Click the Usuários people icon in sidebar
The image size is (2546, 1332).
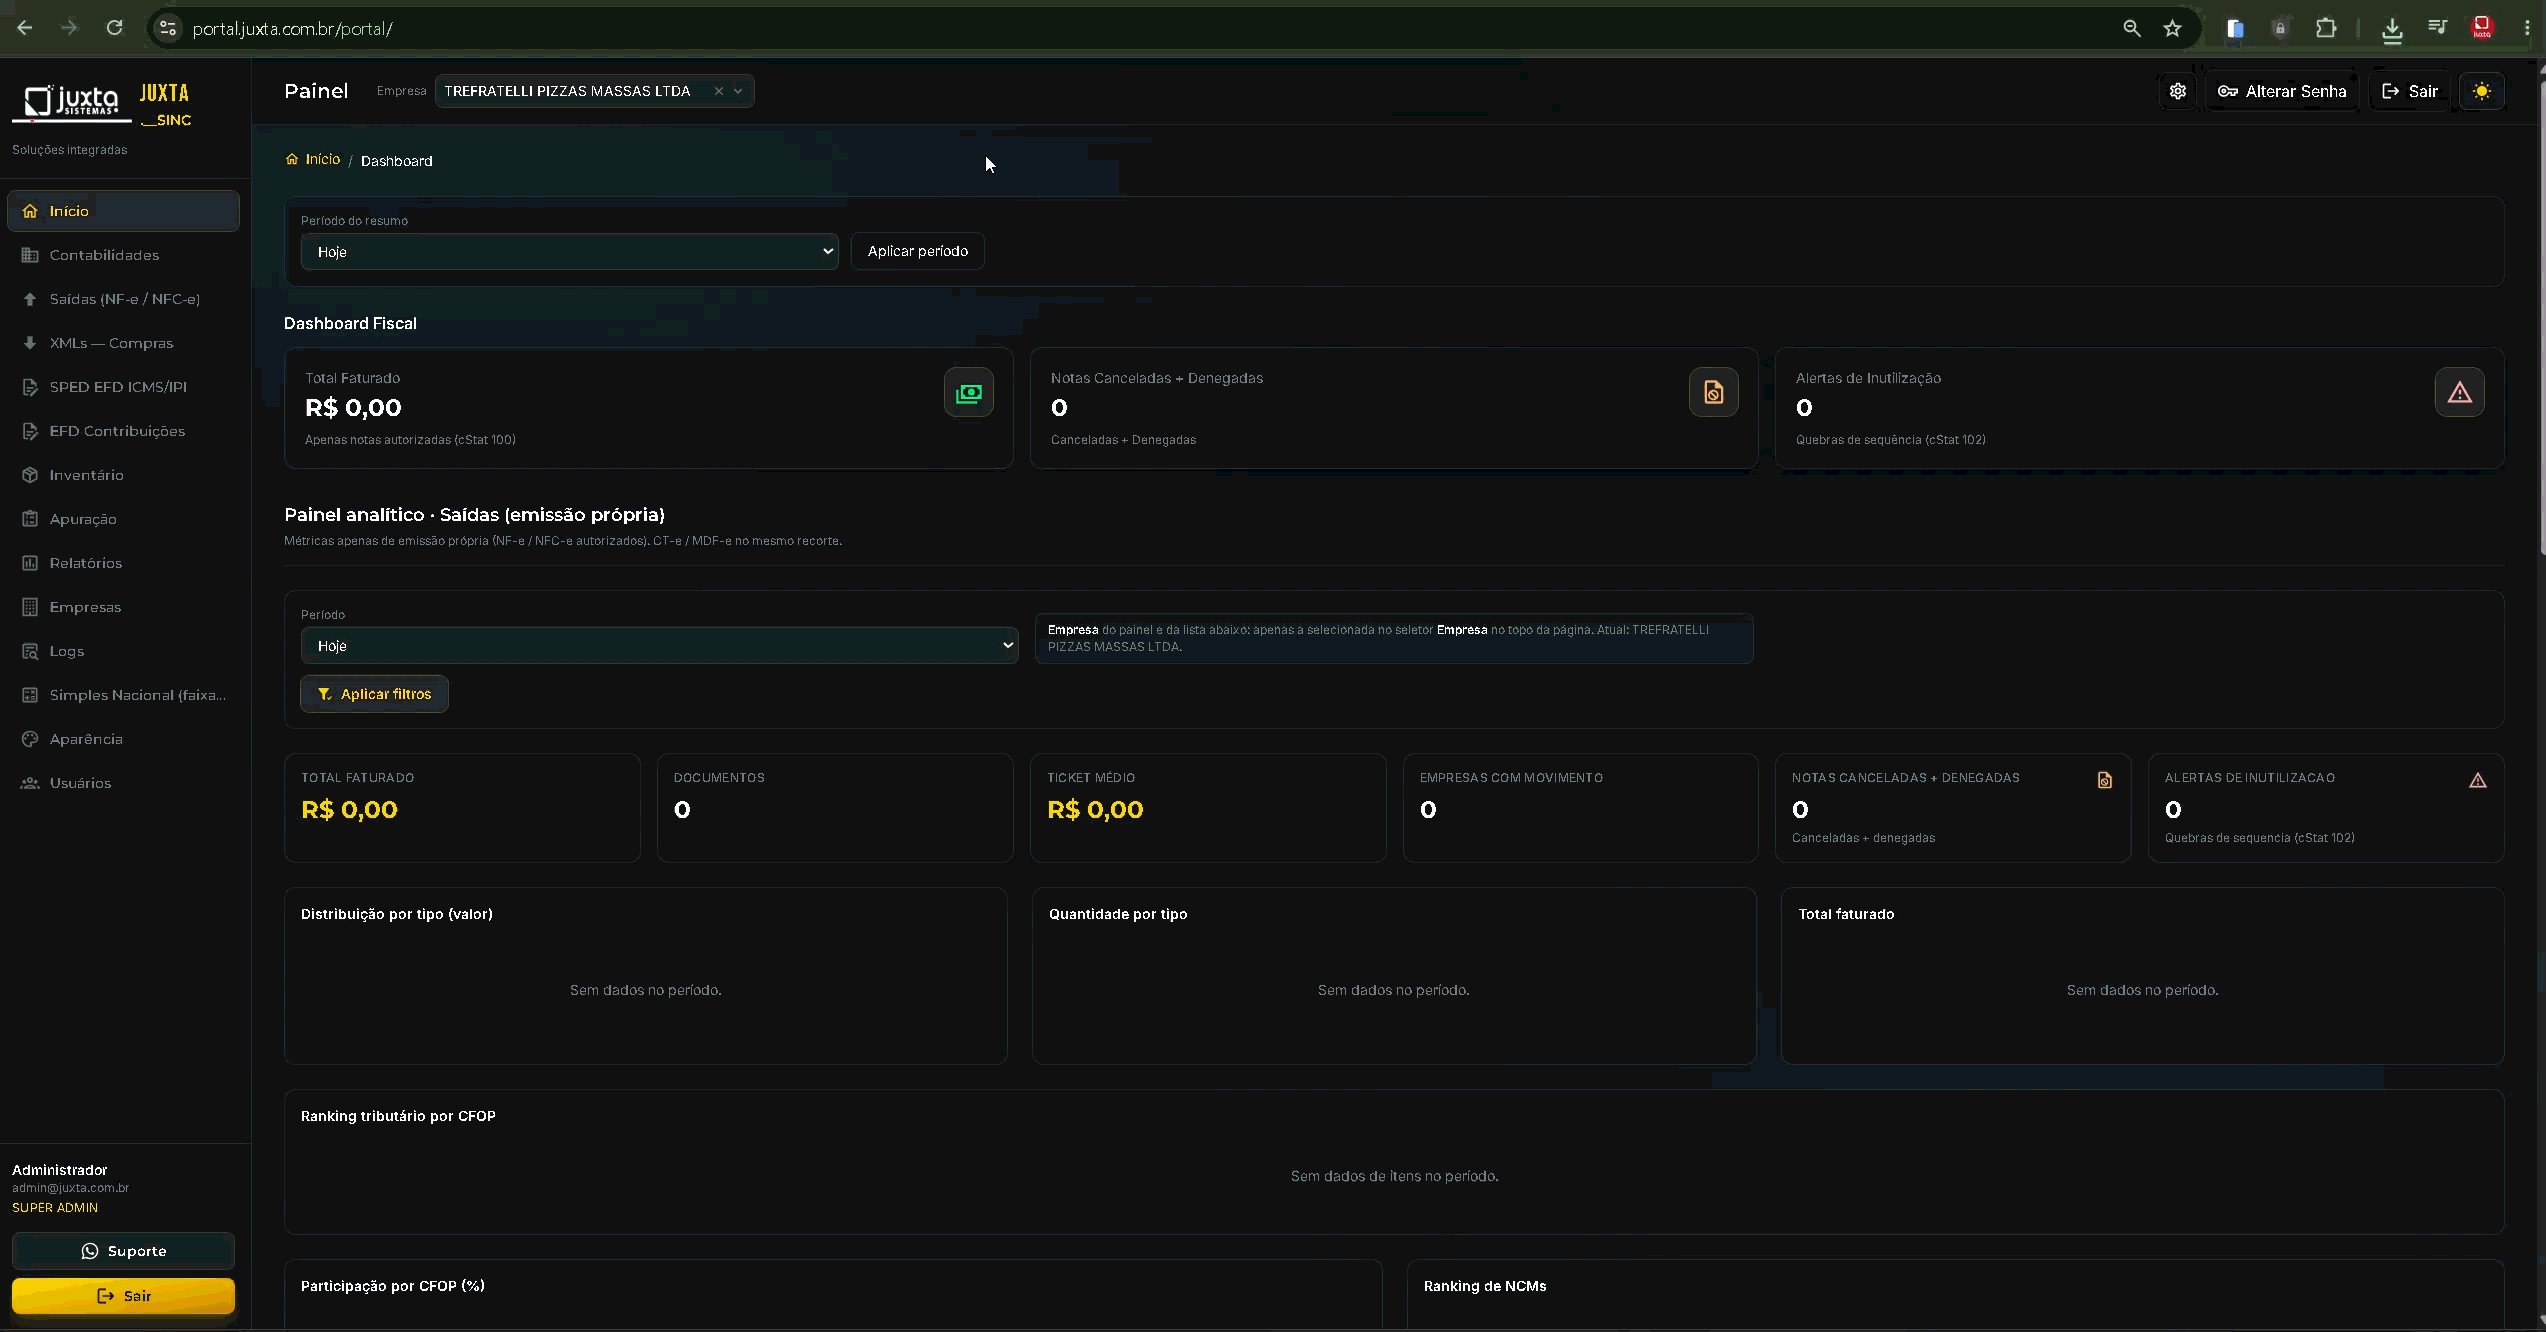30,783
